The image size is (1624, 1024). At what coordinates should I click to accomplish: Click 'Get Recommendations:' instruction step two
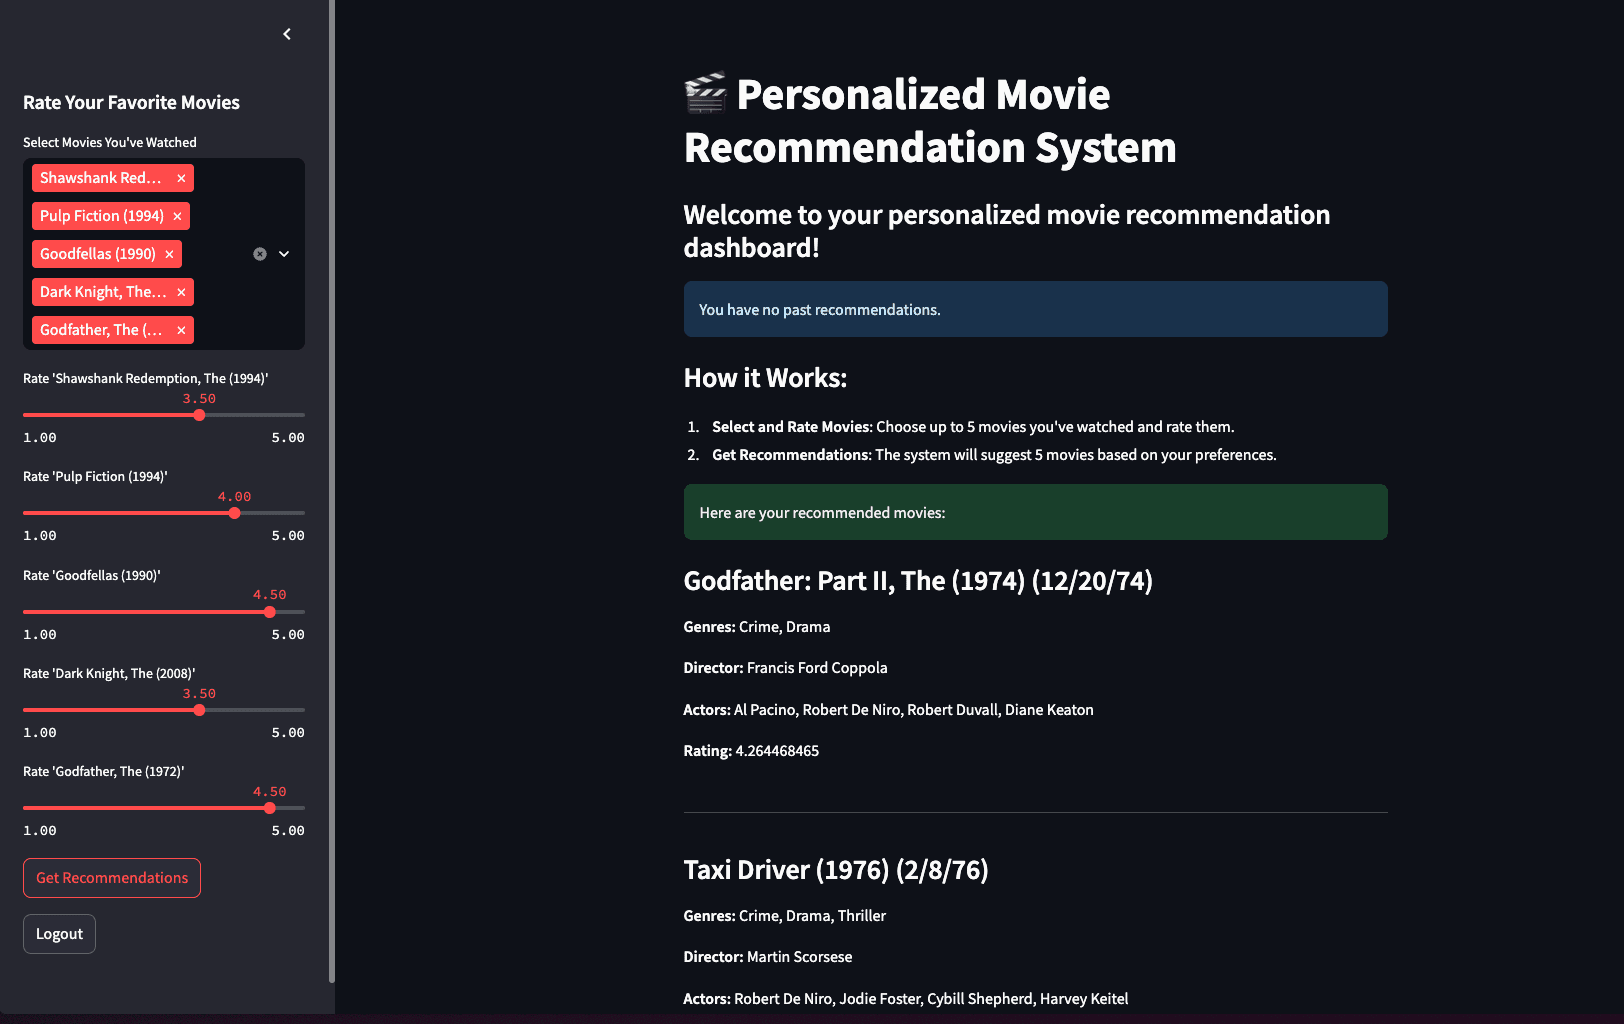[x=994, y=455]
